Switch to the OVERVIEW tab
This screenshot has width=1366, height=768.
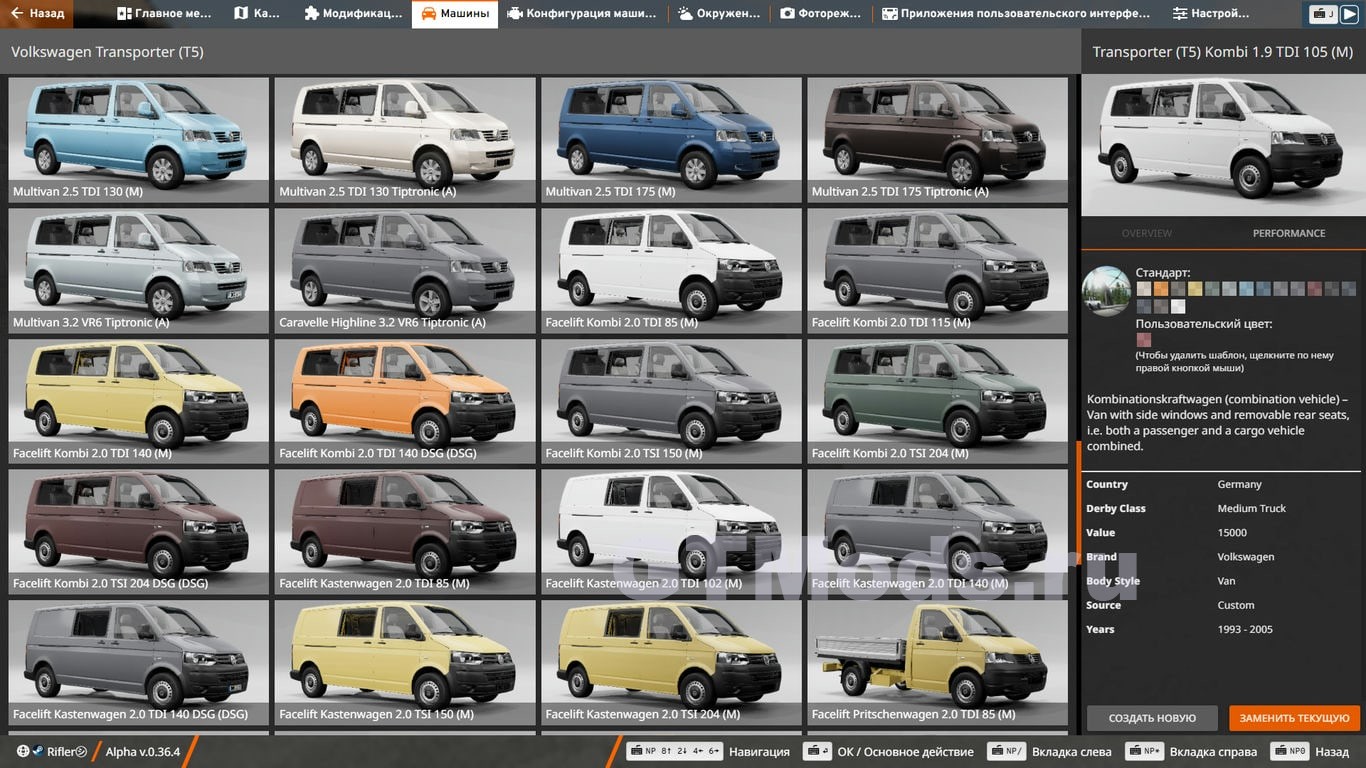pos(1146,233)
